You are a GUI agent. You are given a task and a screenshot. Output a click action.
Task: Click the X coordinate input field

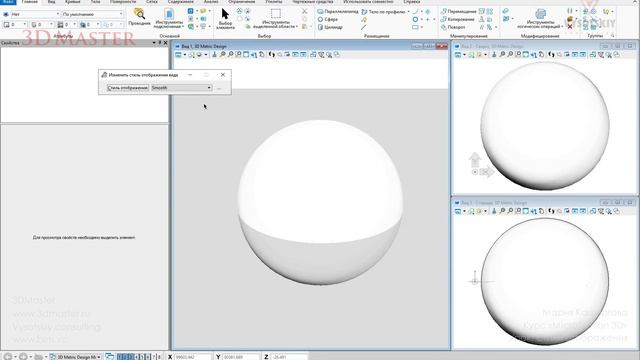click(x=193, y=357)
